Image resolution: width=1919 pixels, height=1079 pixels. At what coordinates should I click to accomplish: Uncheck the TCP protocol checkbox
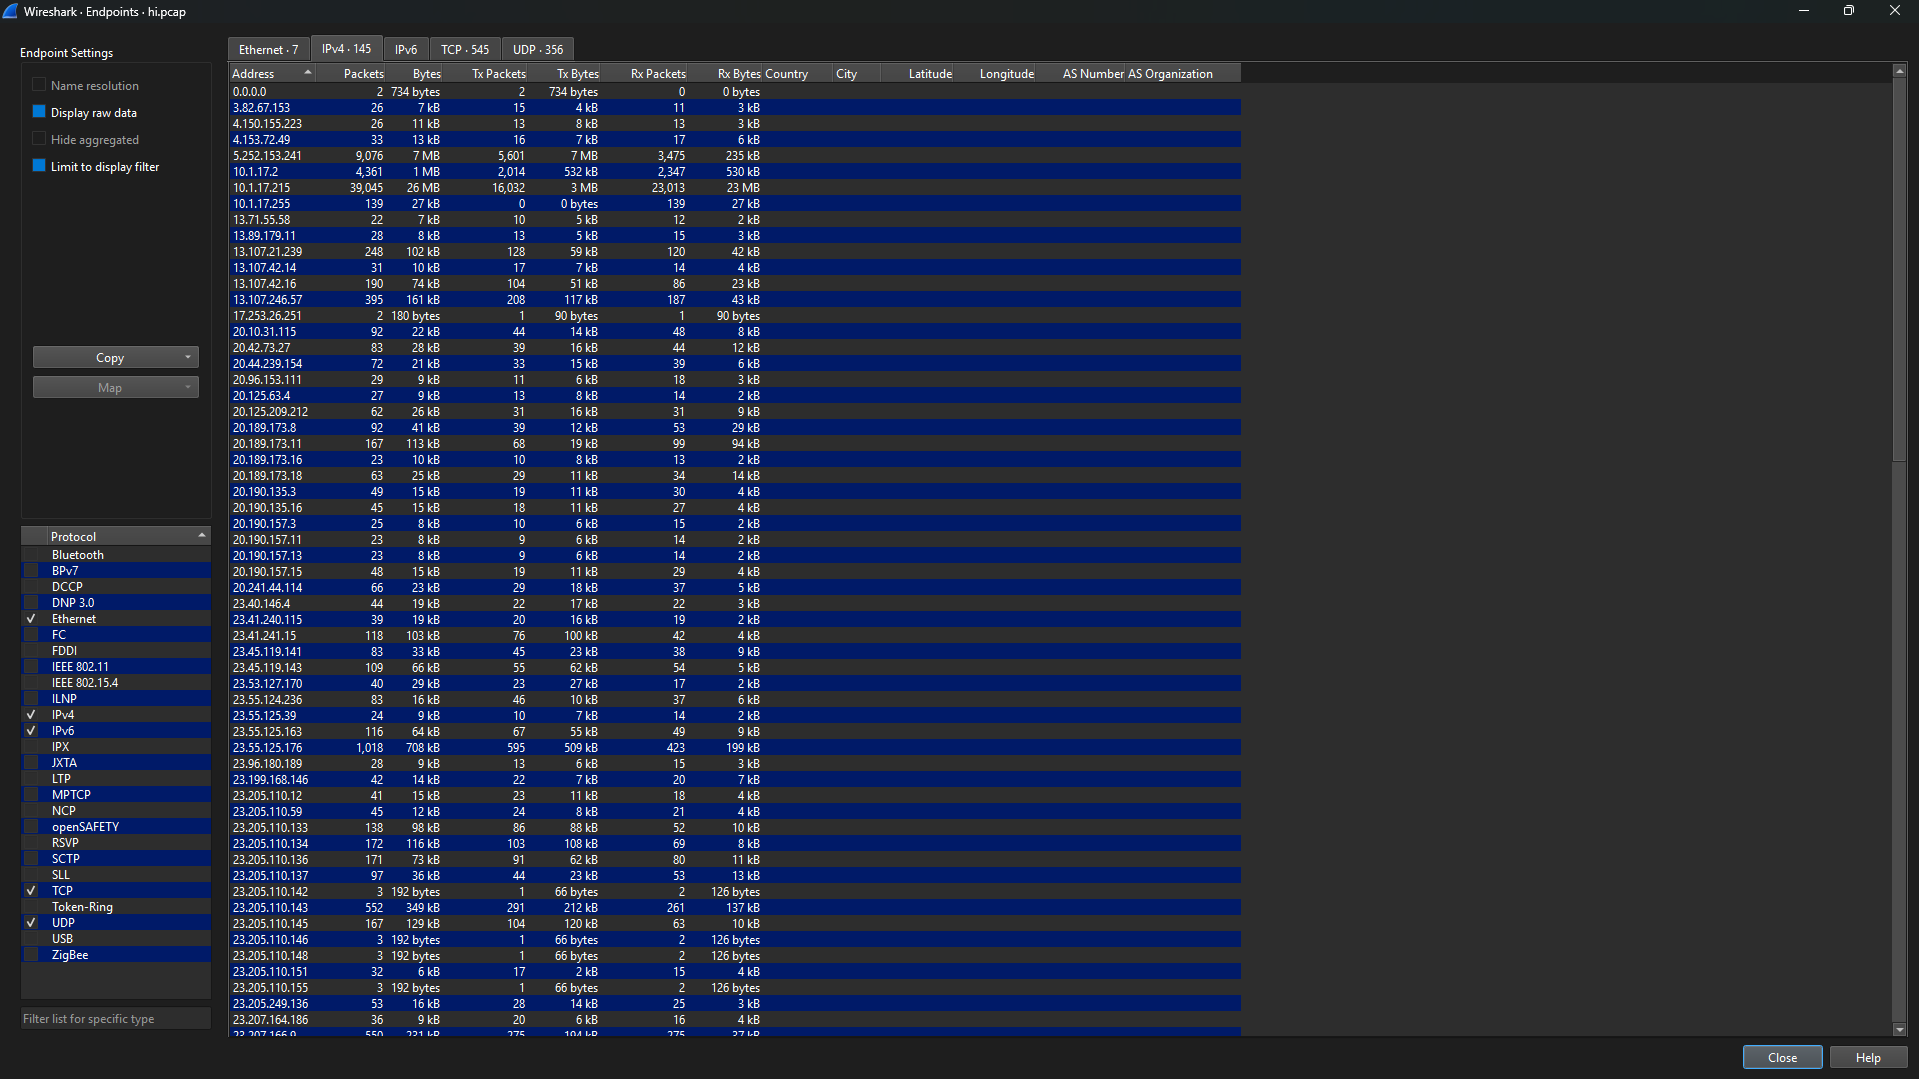click(31, 891)
